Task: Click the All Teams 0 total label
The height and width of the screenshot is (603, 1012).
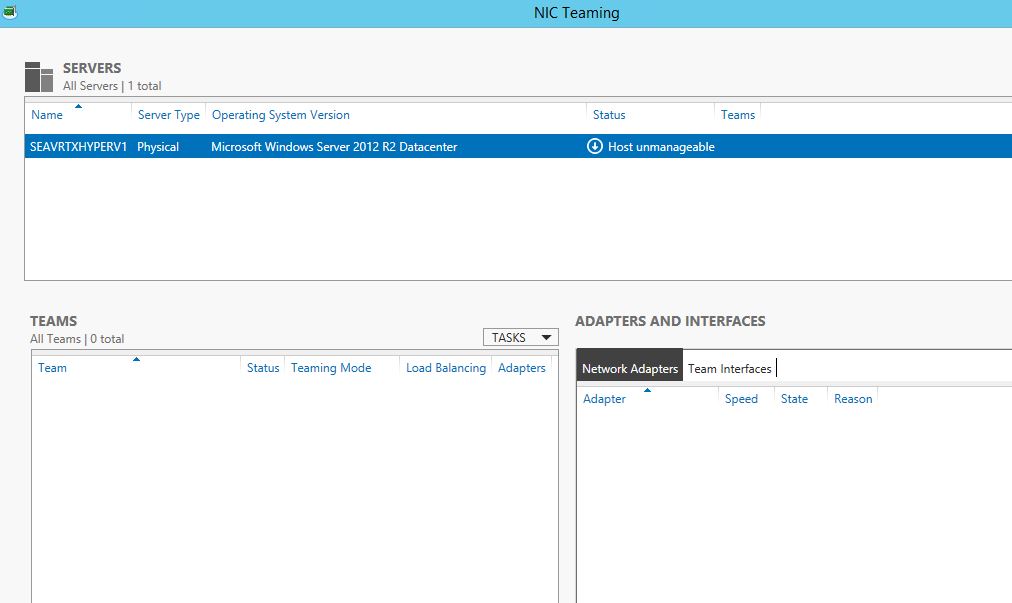Action: point(77,339)
